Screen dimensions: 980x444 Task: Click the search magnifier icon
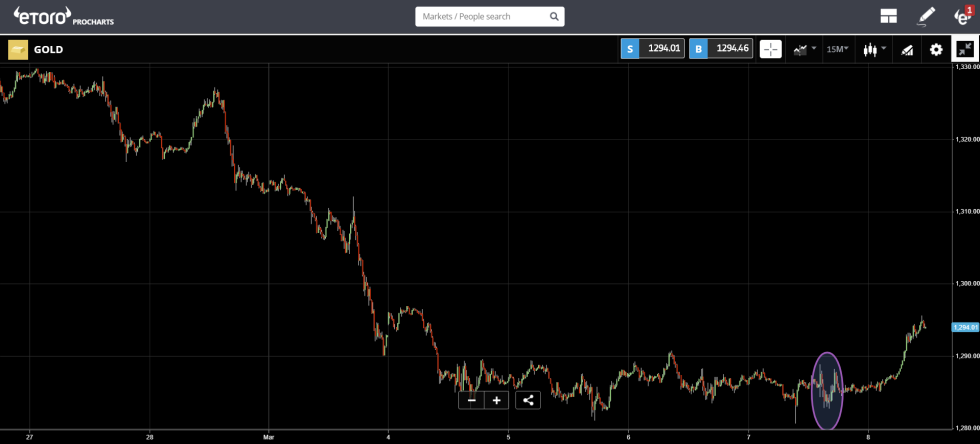coord(555,17)
